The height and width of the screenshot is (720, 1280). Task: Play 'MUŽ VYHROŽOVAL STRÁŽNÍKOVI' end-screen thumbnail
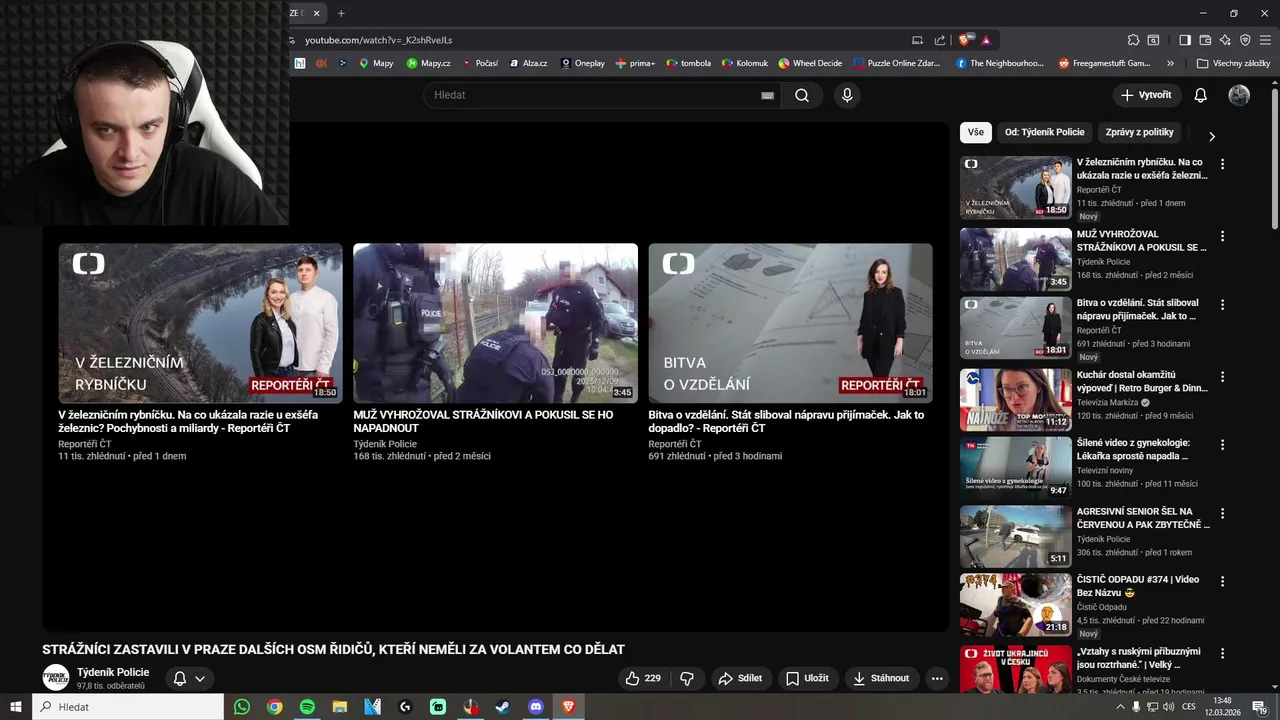[495, 323]
